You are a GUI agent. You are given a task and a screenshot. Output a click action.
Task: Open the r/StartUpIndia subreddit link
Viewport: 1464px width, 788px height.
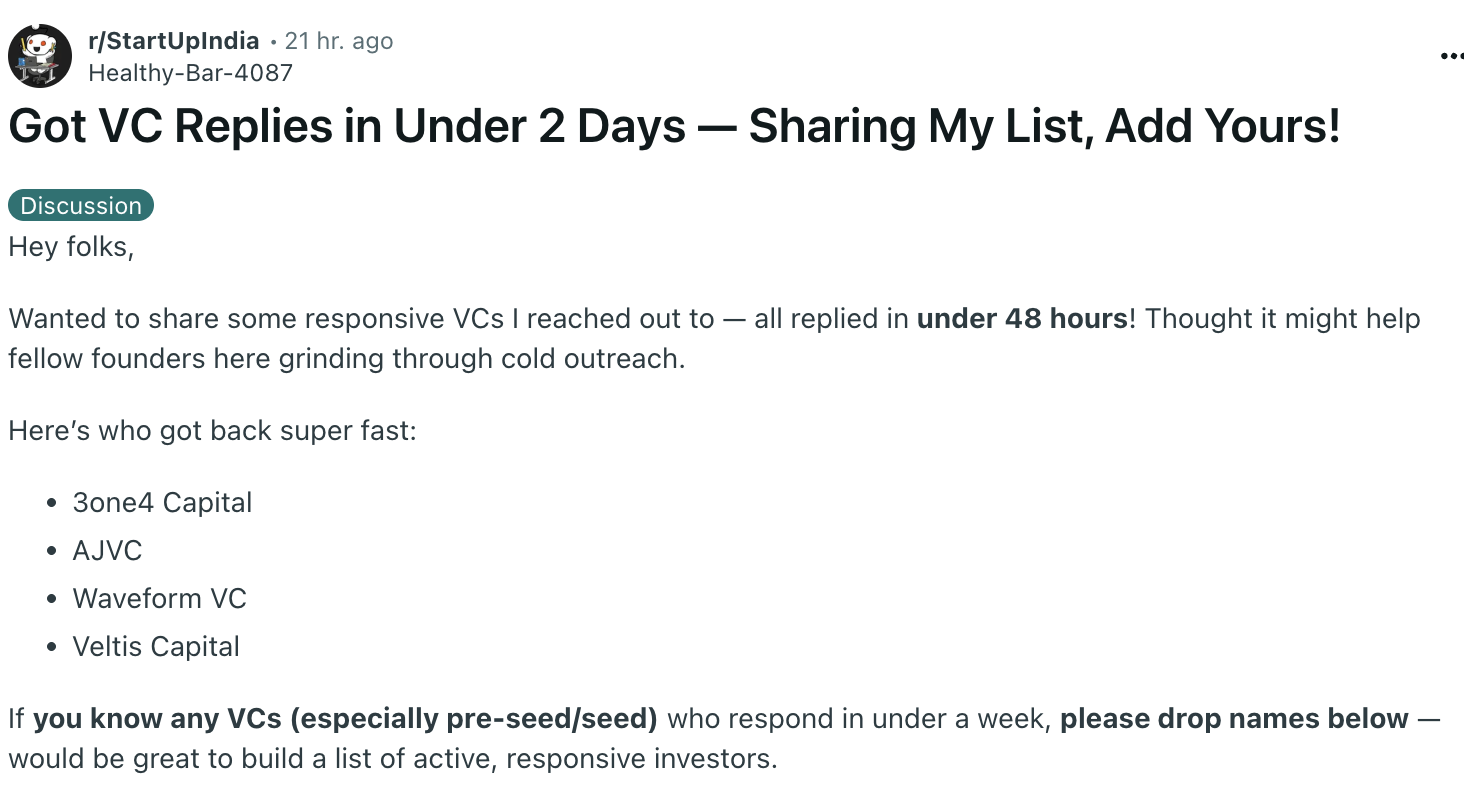point(173,41)
